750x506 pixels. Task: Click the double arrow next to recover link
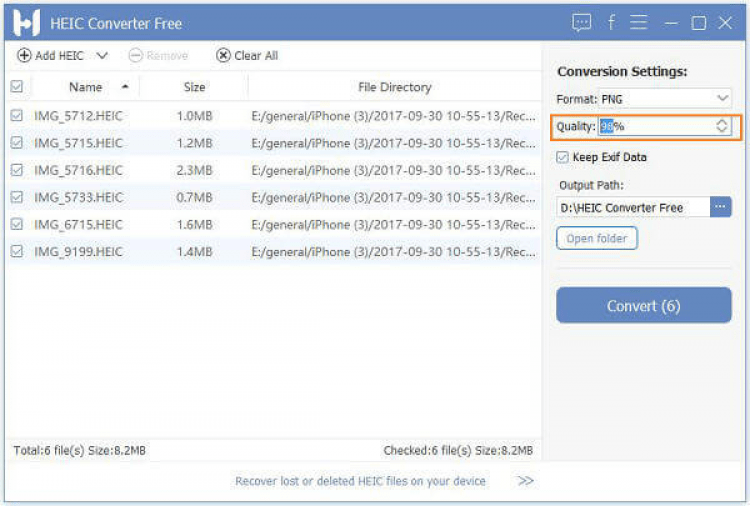525,481
